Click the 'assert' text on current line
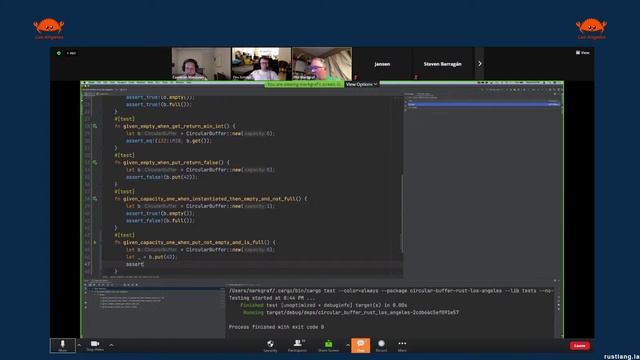 (x=134, y=264)
